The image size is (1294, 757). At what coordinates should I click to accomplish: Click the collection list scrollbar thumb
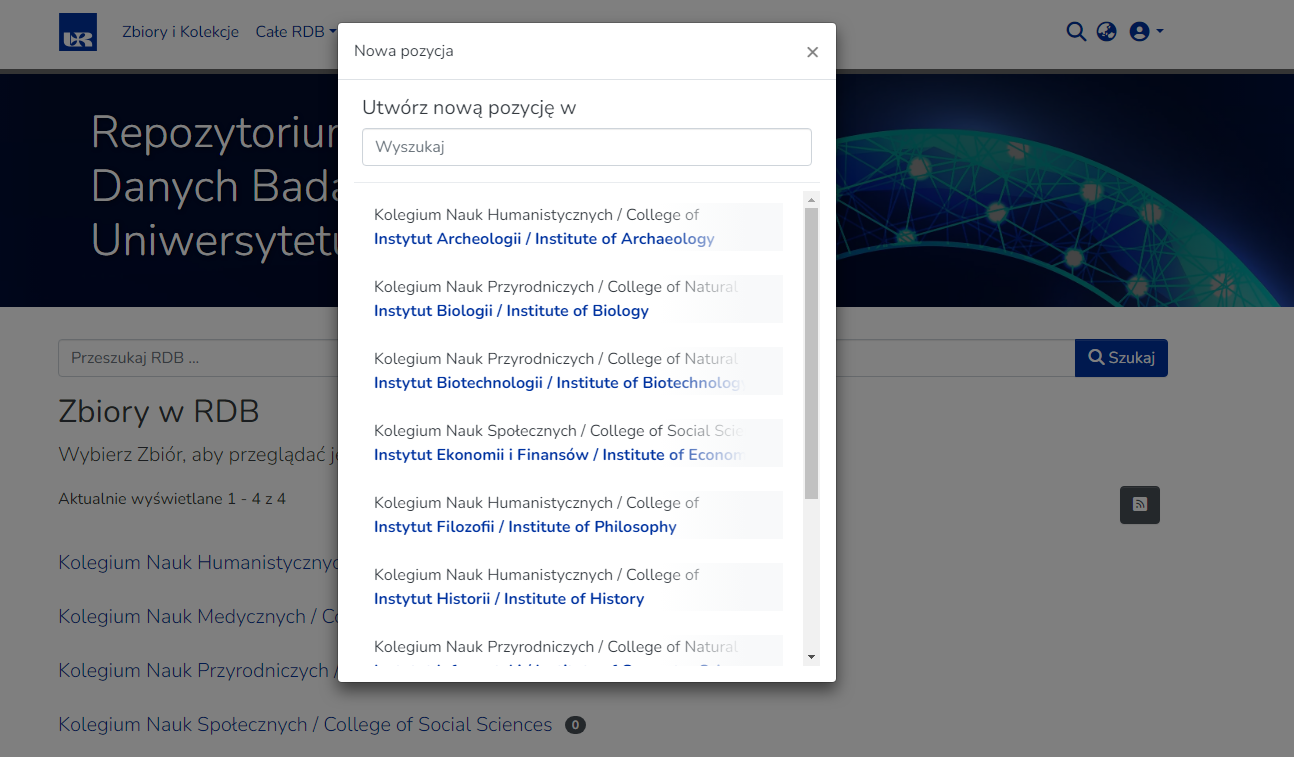(811, 350)
